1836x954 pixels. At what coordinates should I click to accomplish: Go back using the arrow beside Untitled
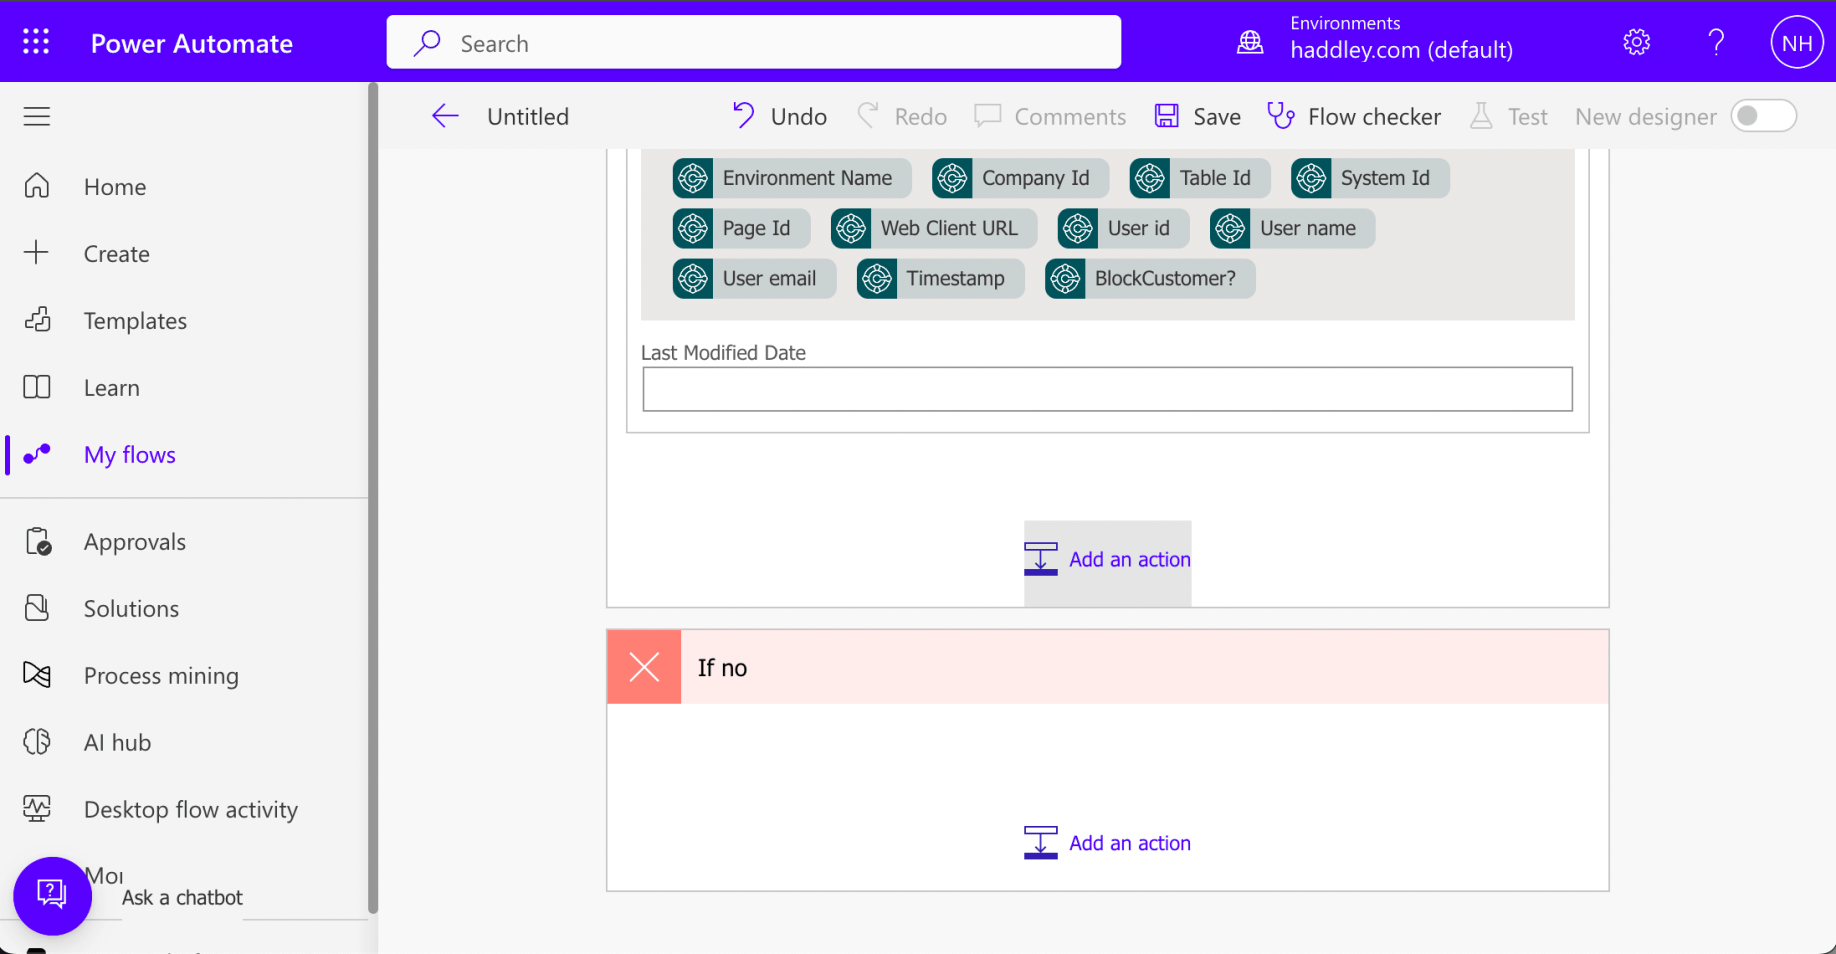coord(445,116)
